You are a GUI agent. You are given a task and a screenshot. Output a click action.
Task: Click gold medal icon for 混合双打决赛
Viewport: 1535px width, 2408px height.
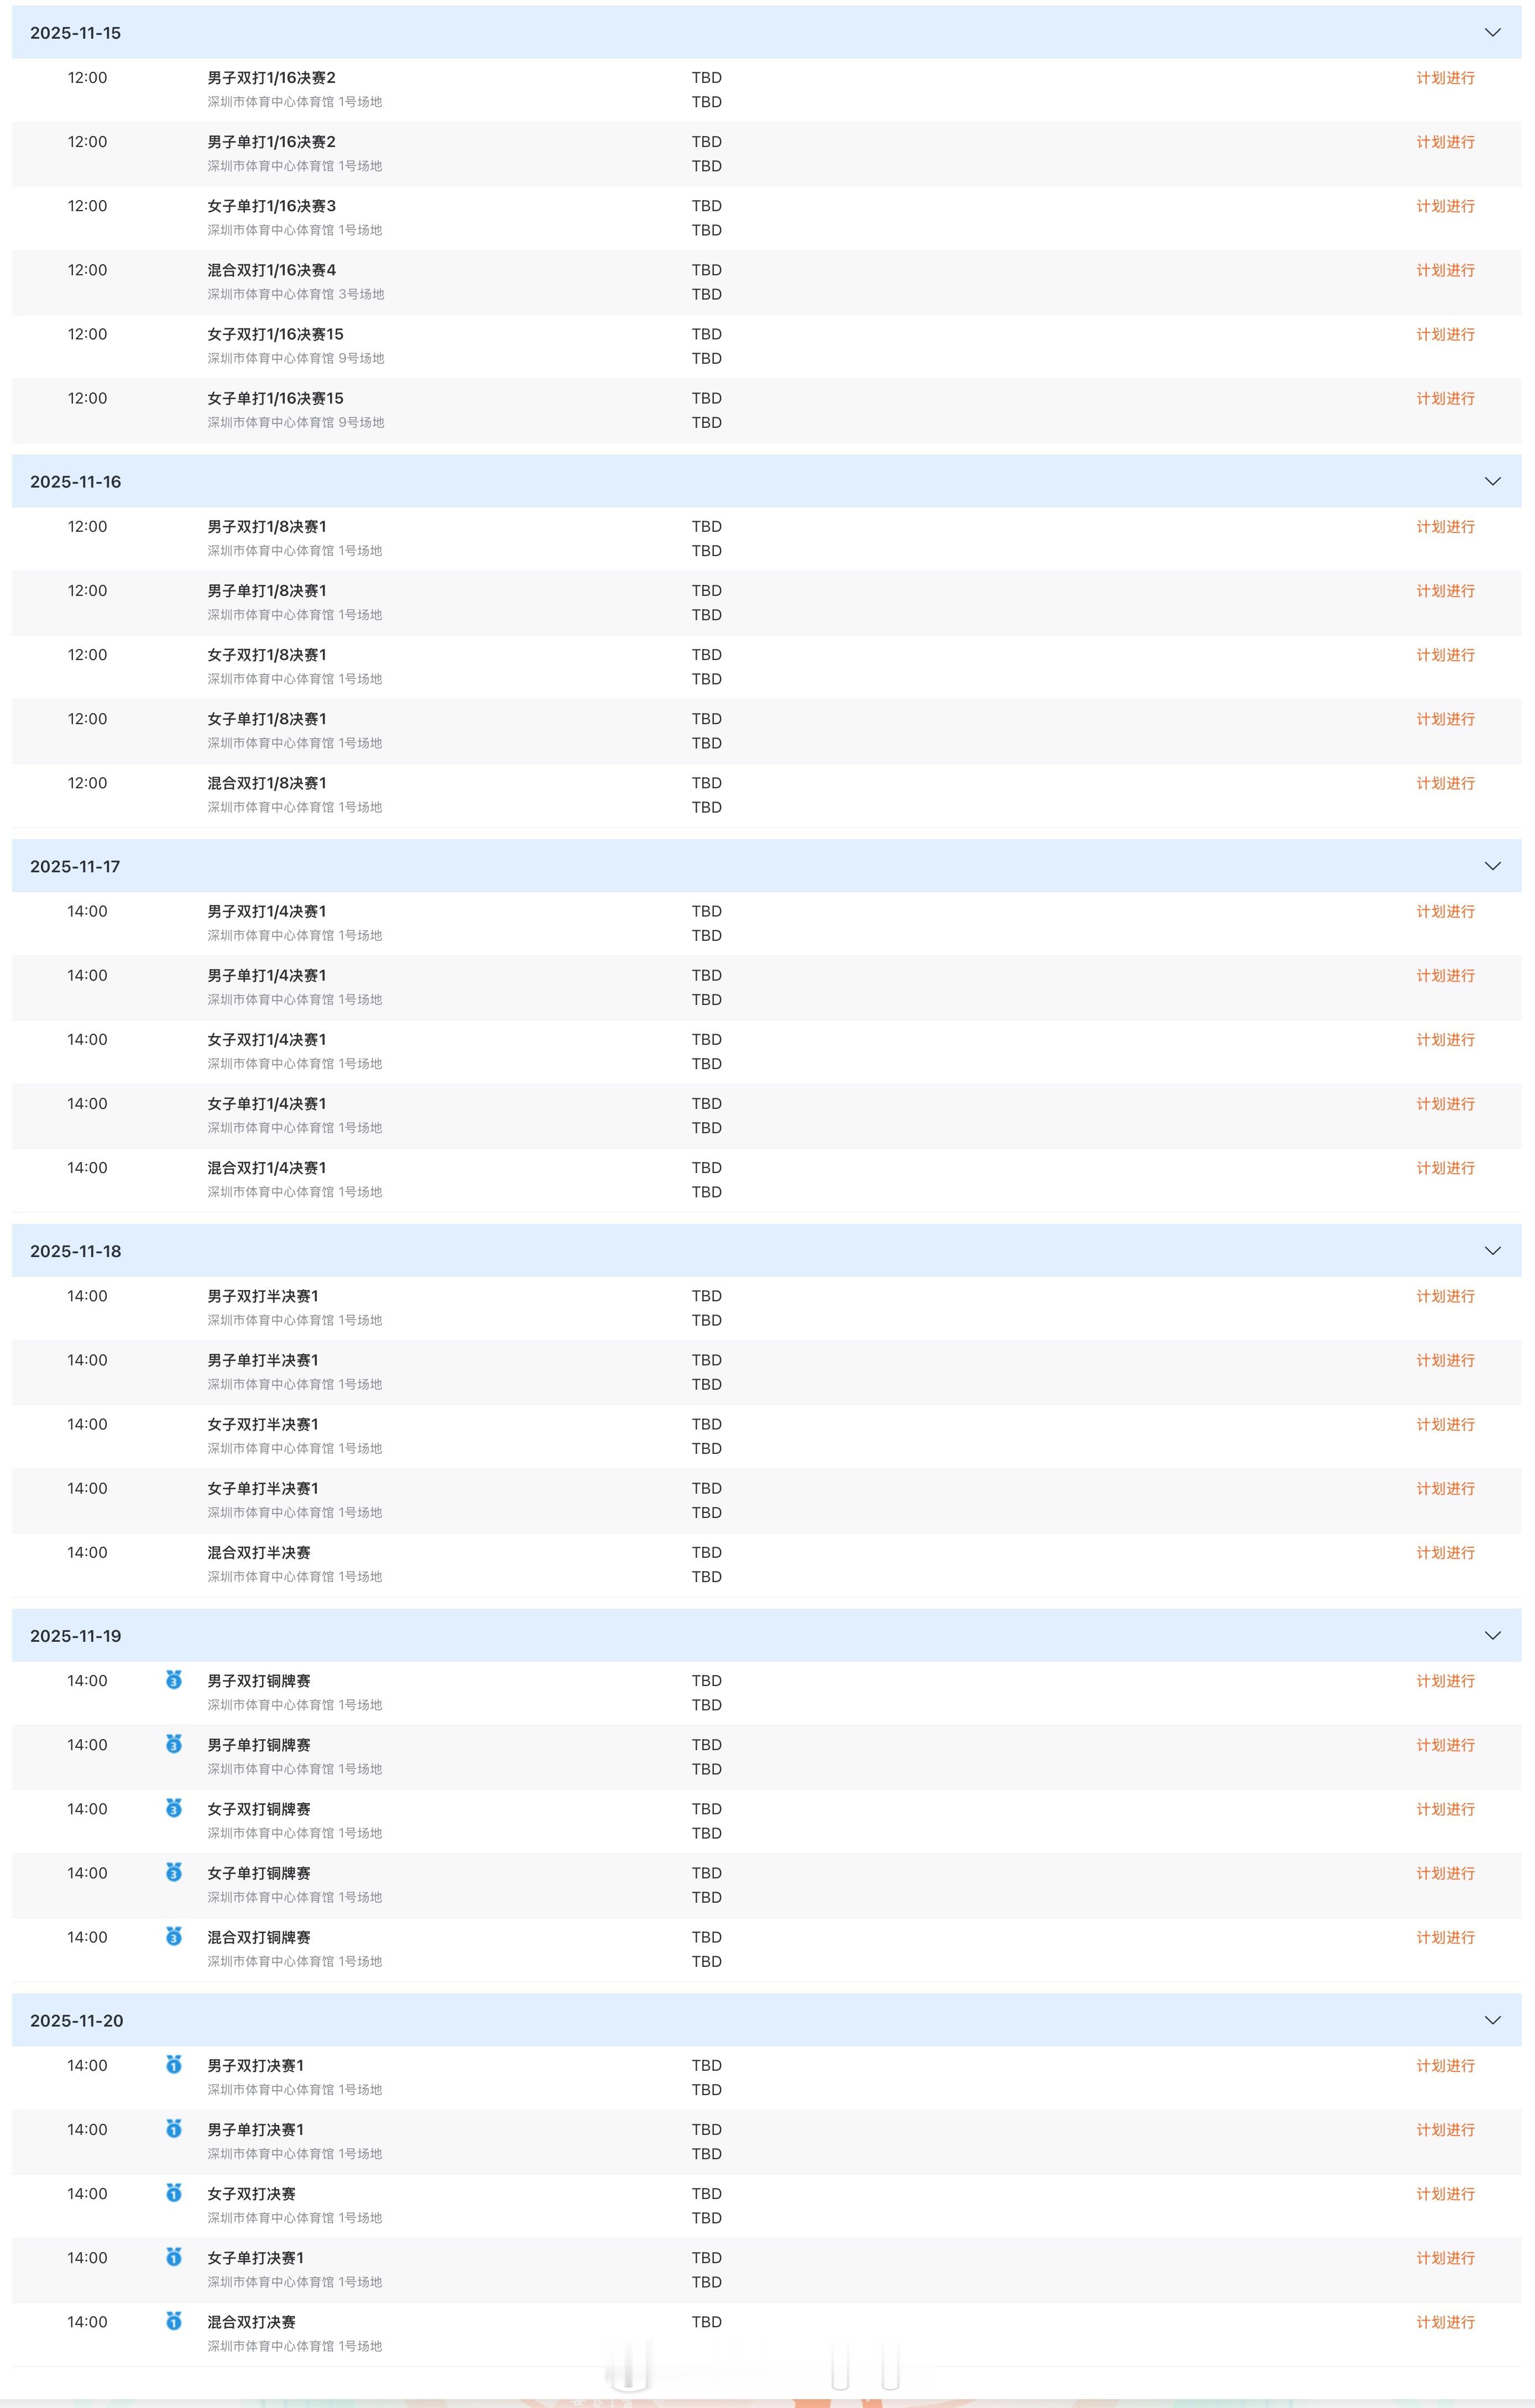coord(174,2320)
